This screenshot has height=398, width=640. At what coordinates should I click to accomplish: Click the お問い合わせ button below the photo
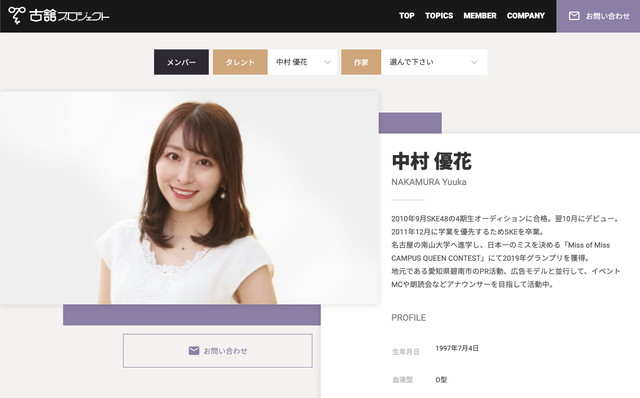[218, 351]
